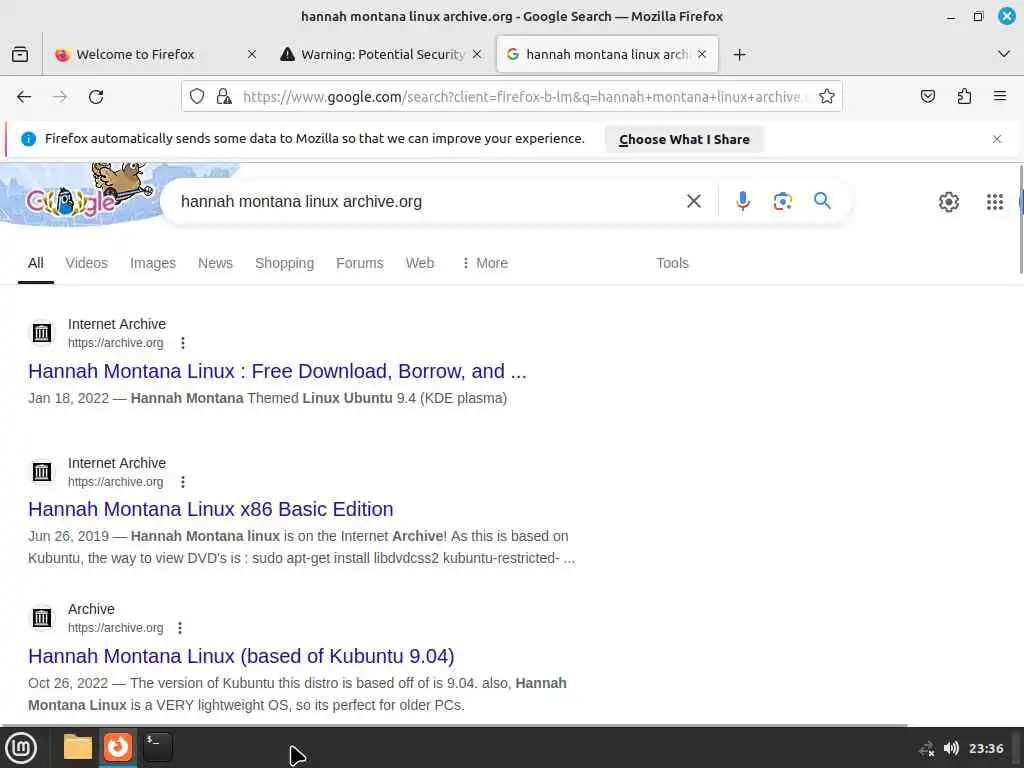The image size is (1024, 768).
Task: Open the volume speaker tray icon
Action: click(951, 748)
